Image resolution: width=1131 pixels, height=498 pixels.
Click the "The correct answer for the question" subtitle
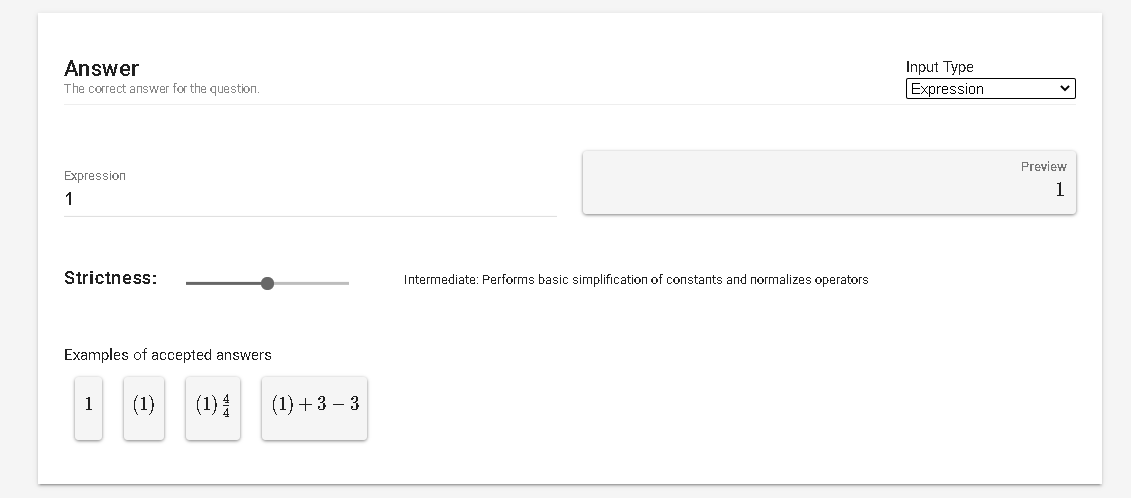pyautogui.click(x=161, y=89)
